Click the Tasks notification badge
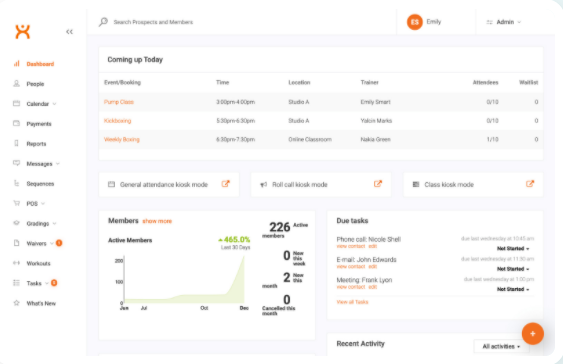This screenshot has height=364, width=563. click(54, 283)
